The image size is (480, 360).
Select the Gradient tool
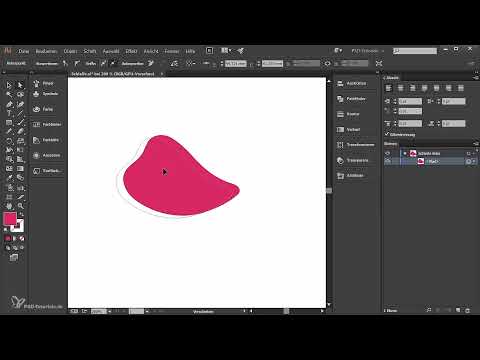point(20,168)
